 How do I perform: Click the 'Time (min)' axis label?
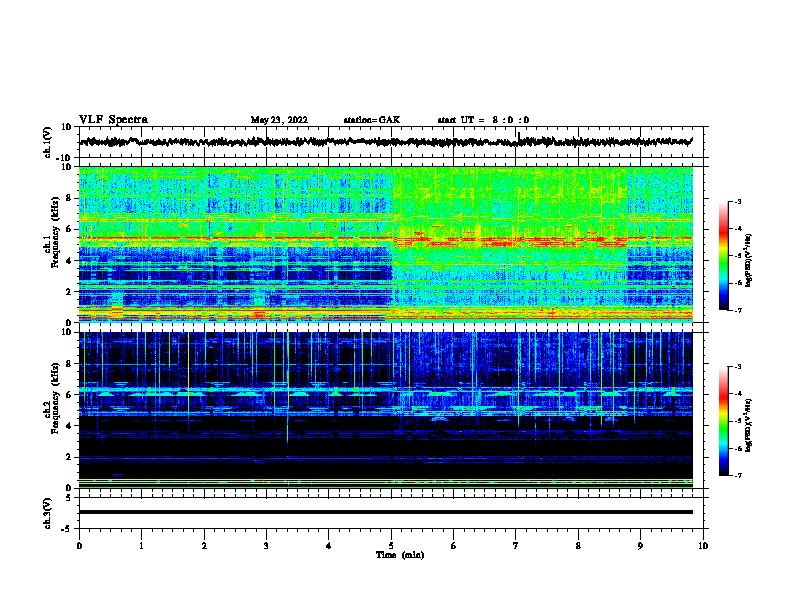coord(400,555)
